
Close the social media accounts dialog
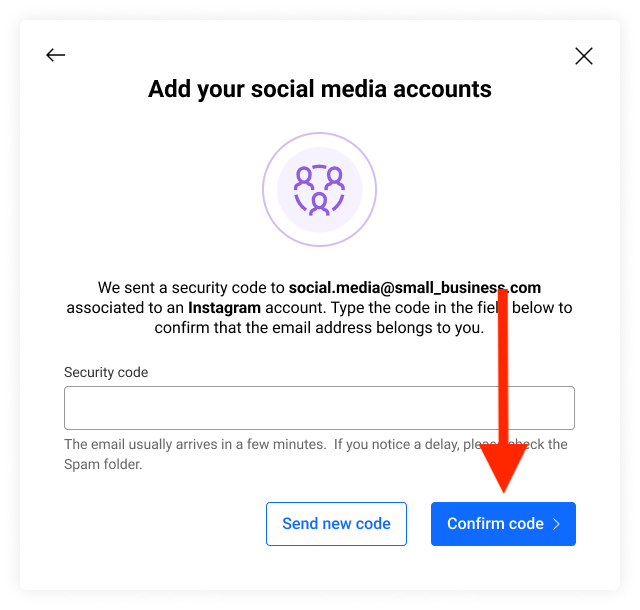(584, 56)
